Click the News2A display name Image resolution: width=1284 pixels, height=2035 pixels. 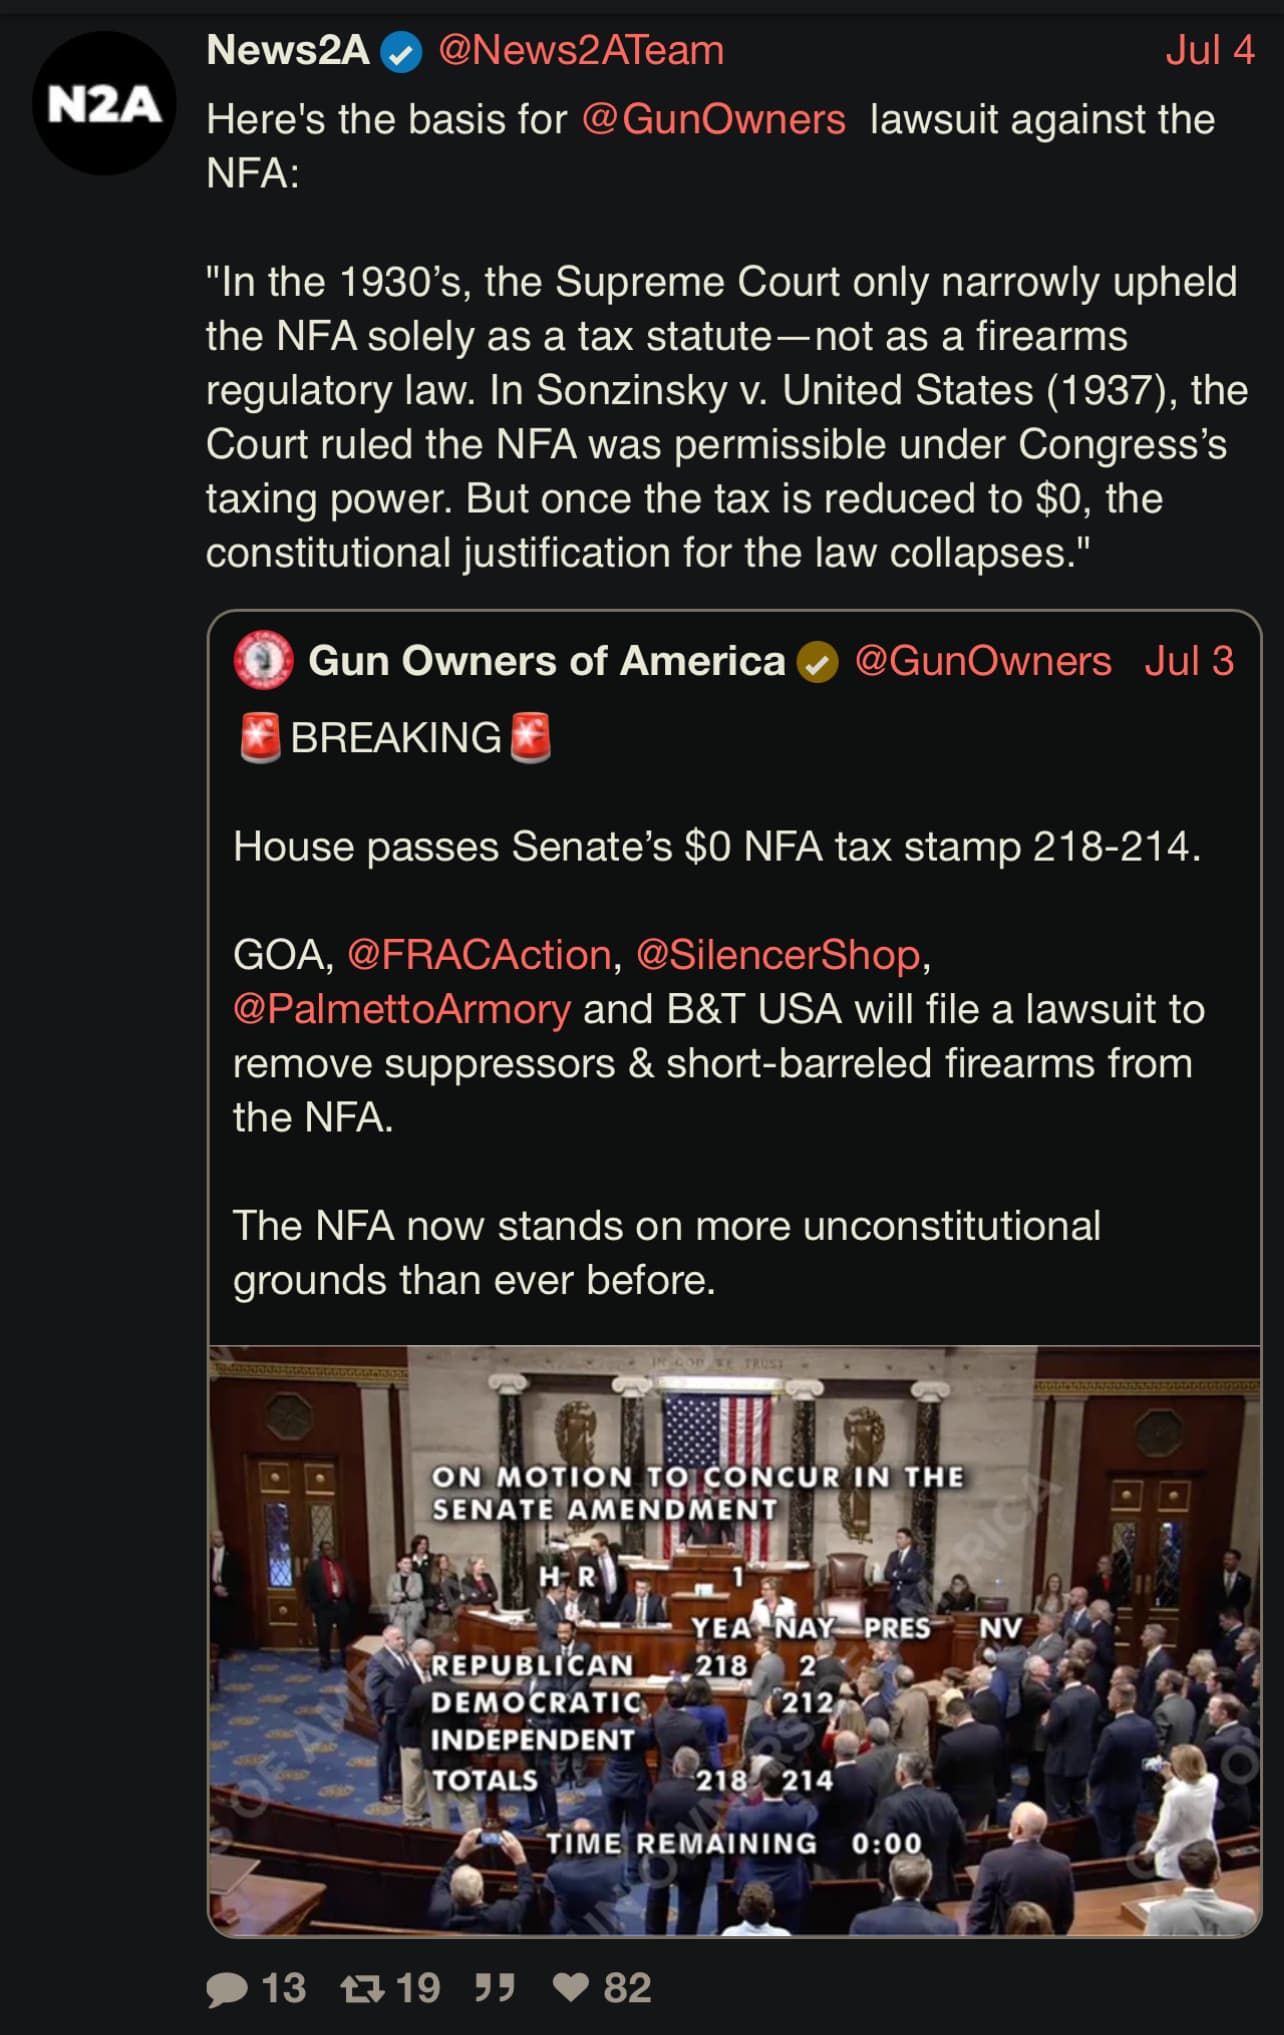(x=288, y=51)
